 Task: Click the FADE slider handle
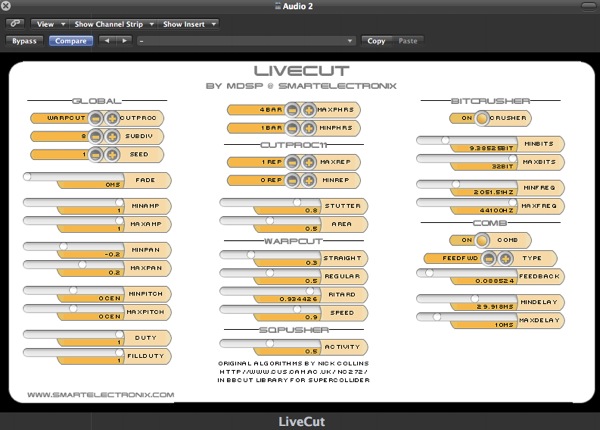click(x=27, y=177)
